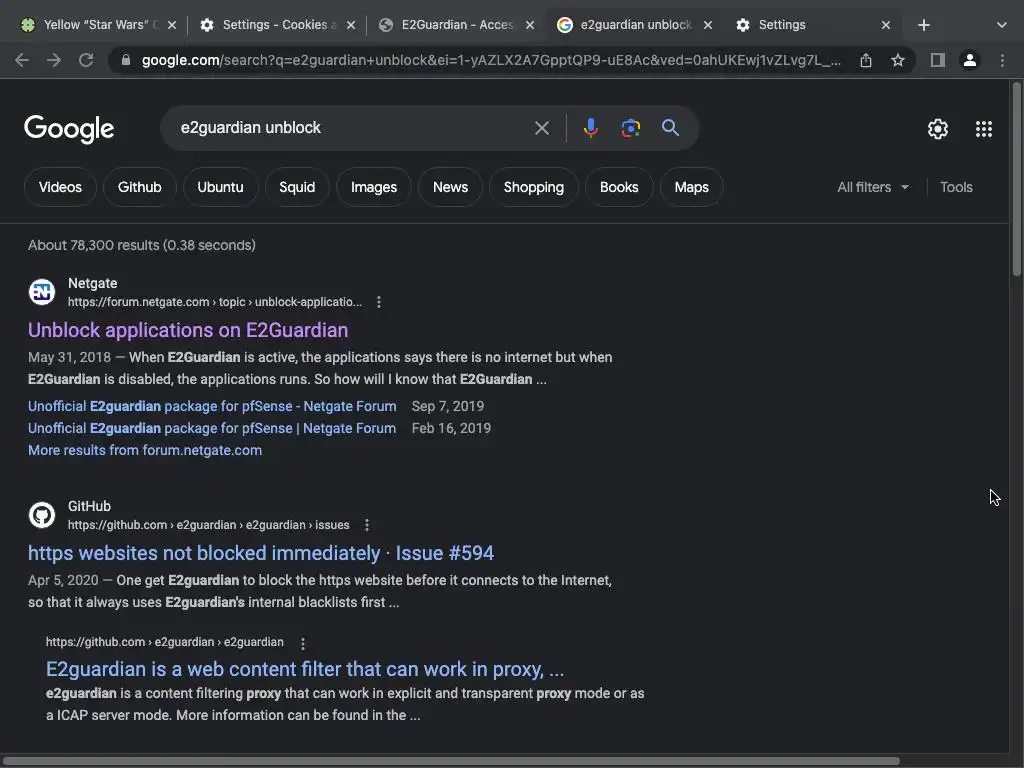Go forward in browser history
1024x768 pixels.
point(54,60)
